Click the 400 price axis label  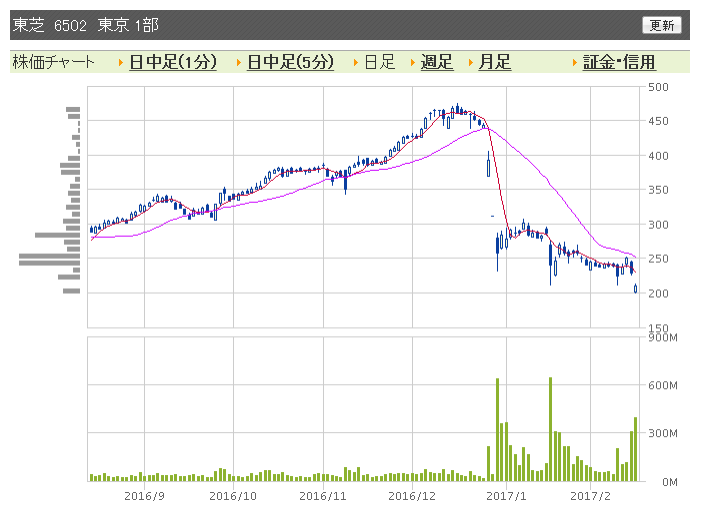(x=658, y=156)
